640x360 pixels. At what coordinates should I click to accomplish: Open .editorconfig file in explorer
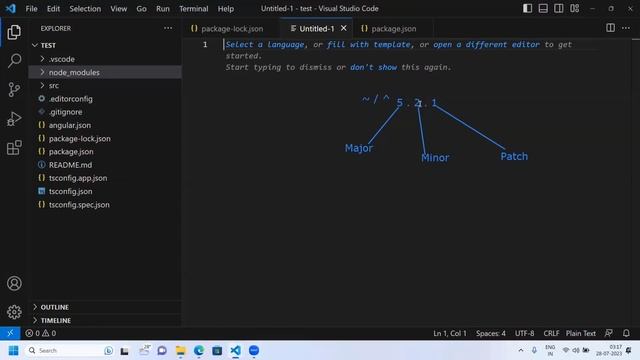coord(105,99)
